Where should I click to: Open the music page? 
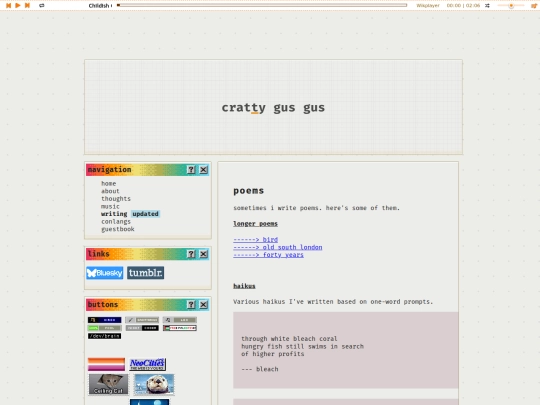110,206
